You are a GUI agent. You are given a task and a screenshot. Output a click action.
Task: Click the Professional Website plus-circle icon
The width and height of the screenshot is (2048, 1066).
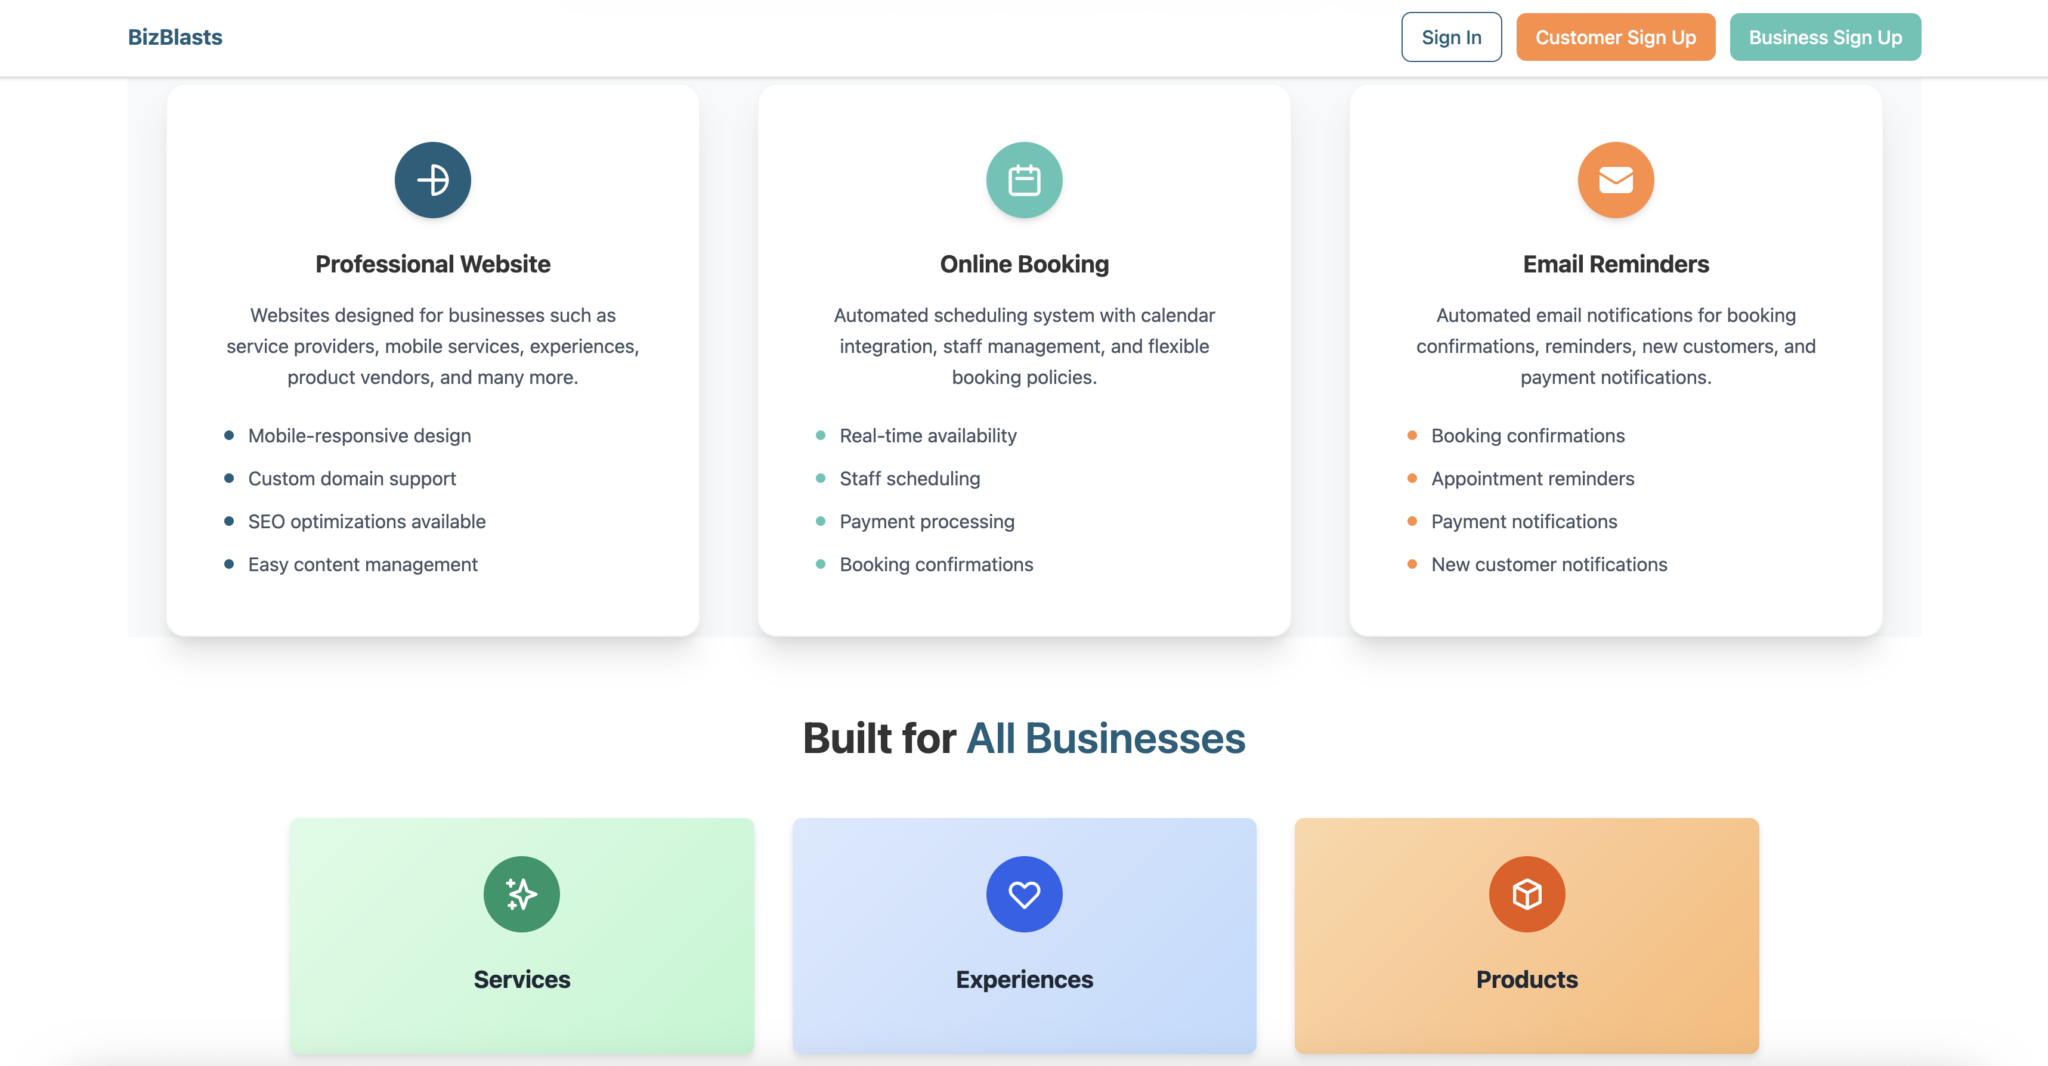[x=432, y=180]
